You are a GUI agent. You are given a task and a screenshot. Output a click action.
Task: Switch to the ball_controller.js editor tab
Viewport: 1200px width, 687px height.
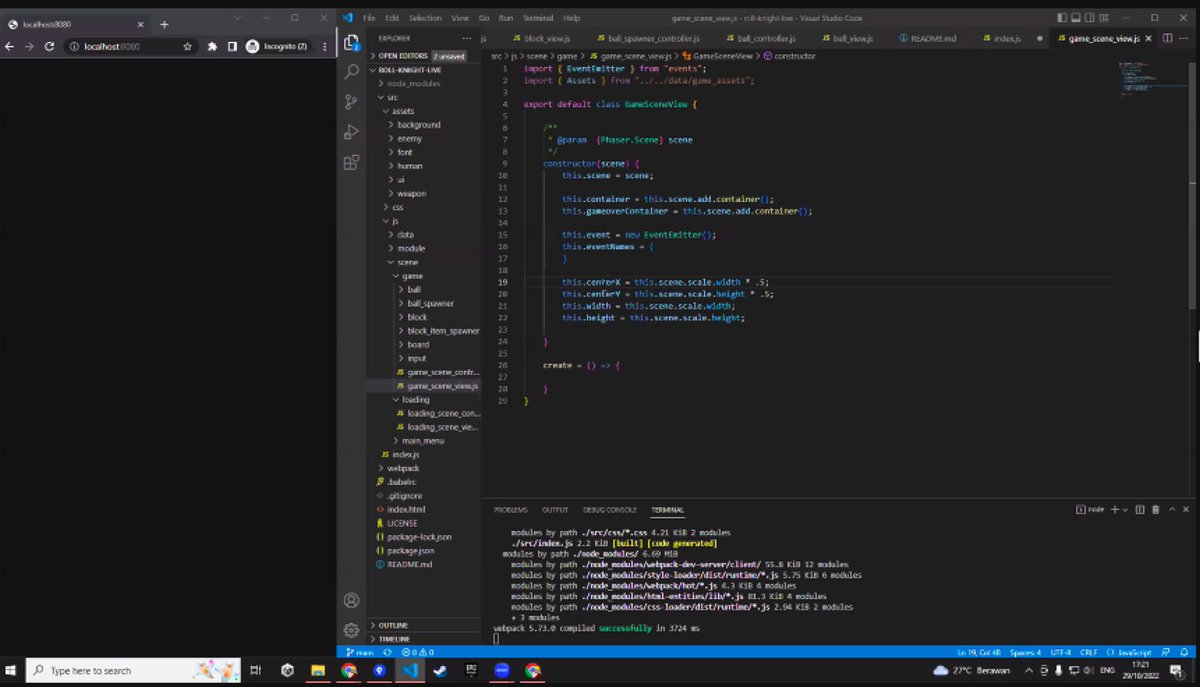click(763, 38)
